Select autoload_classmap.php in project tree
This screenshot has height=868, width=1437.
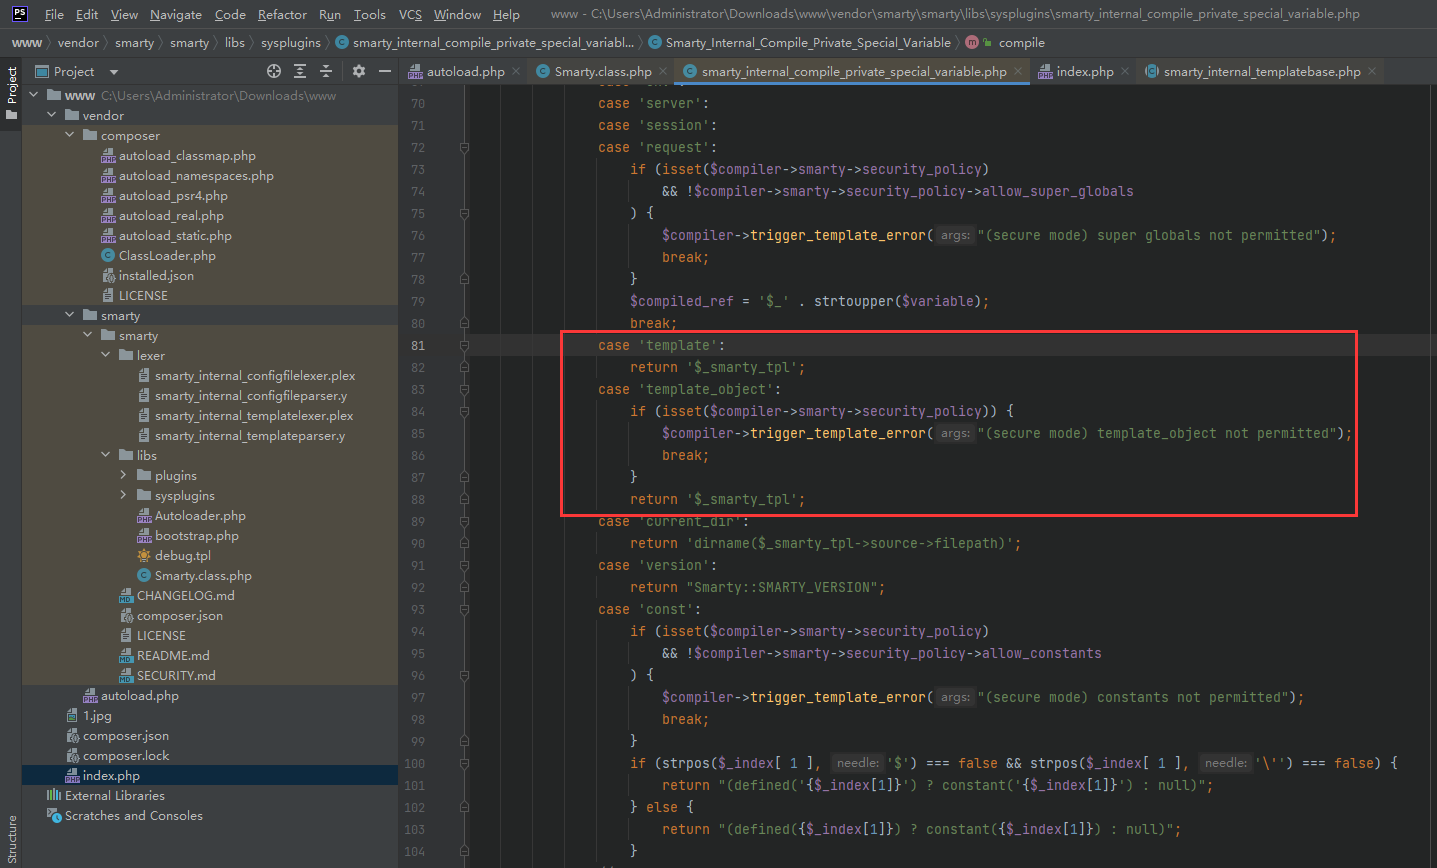click(187, 155)
